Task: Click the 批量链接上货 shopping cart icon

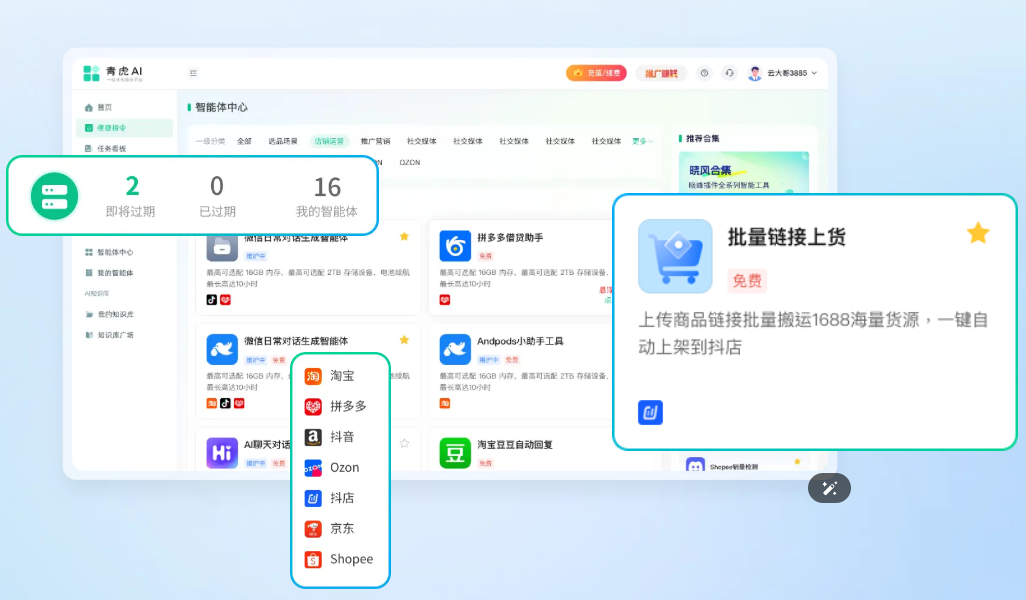Action: point(675,256)
